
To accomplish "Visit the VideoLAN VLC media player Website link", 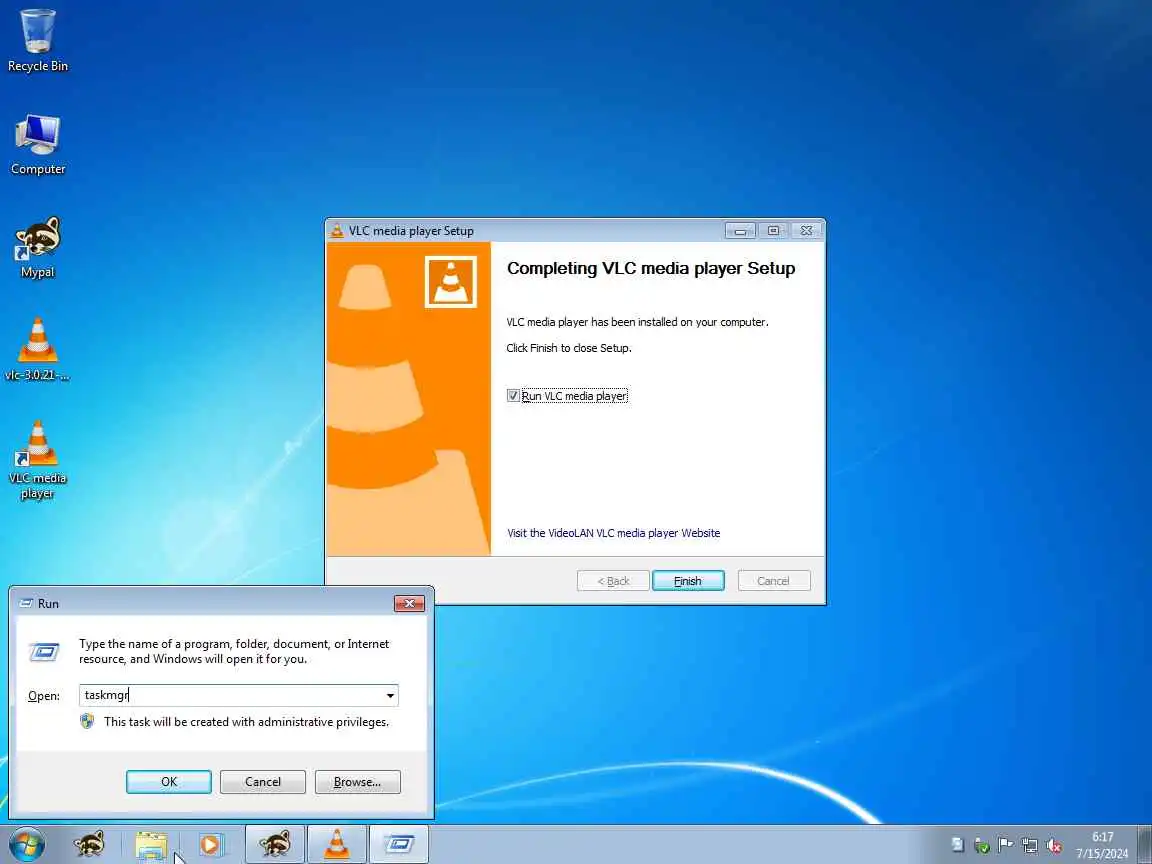I will point(613,533).
